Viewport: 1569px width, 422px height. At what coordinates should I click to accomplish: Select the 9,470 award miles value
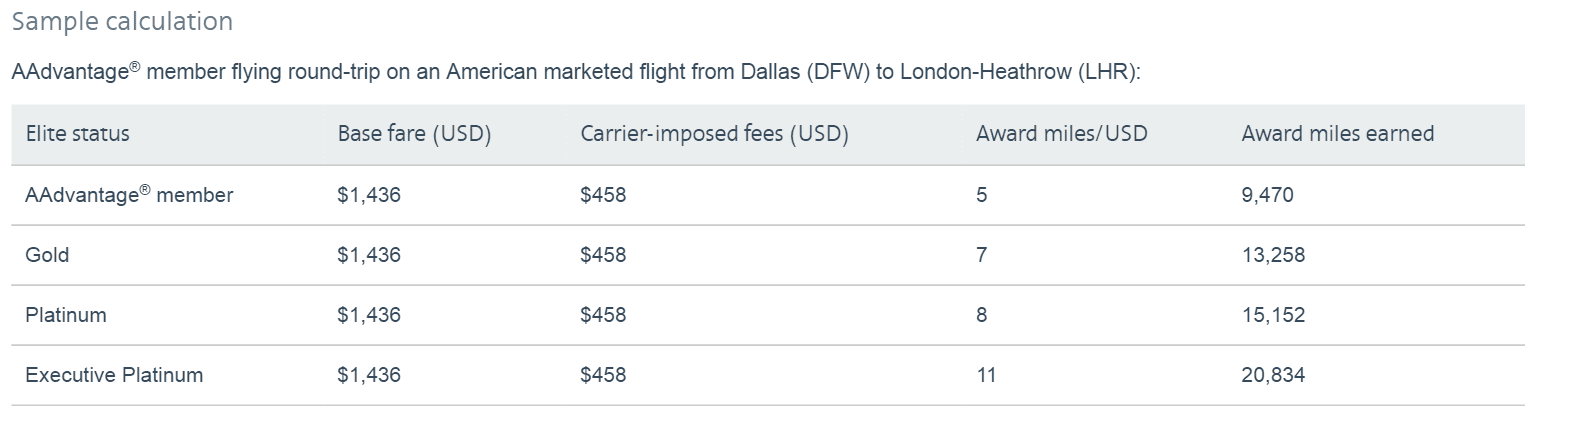pos(1267,195)
